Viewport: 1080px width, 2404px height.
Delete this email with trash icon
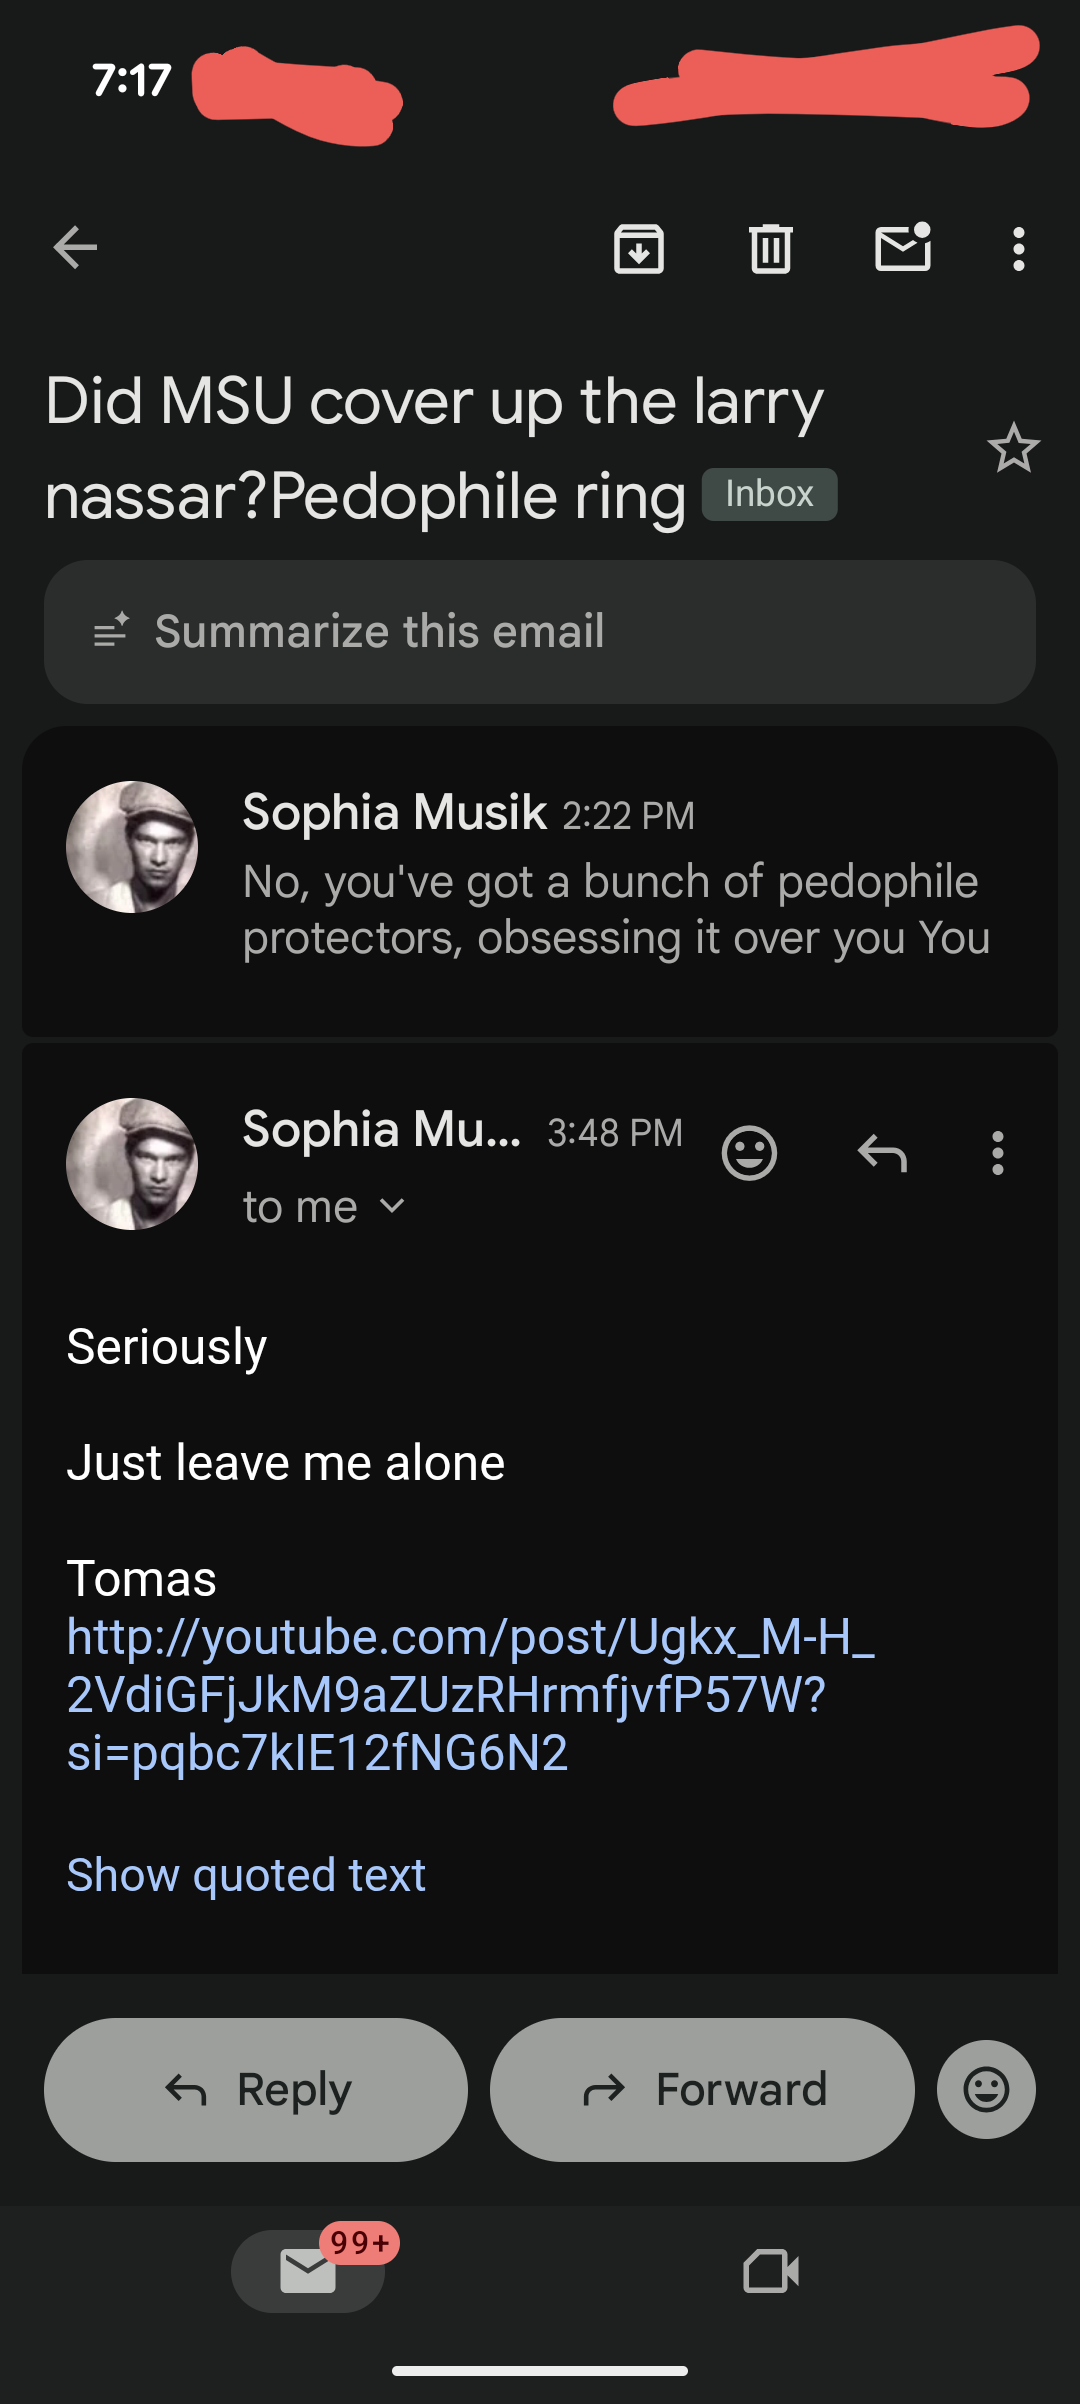(771, 249)
